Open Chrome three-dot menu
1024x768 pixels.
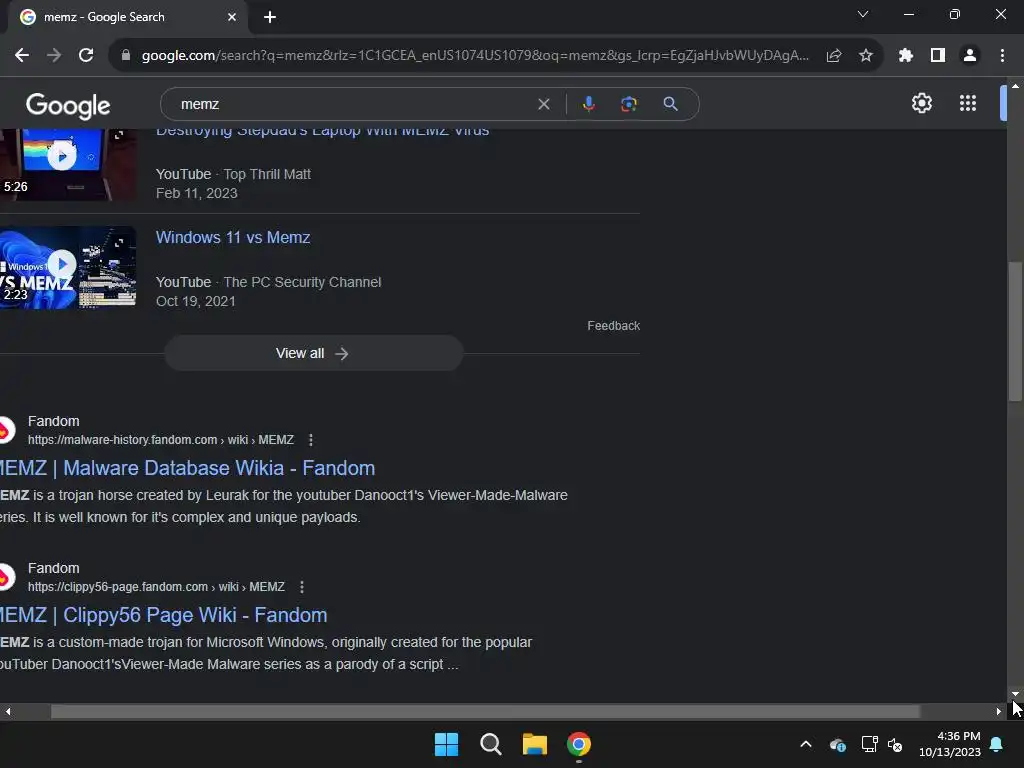(x=1002, y=56)
